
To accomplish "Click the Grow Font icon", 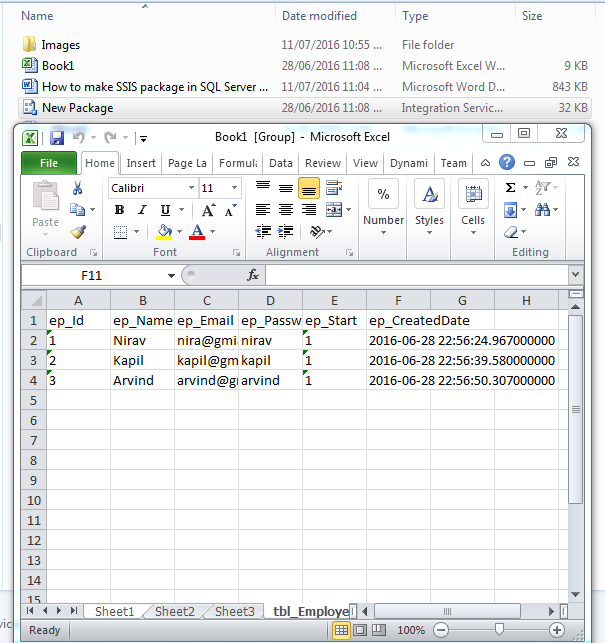I will (x=208, y=210).
